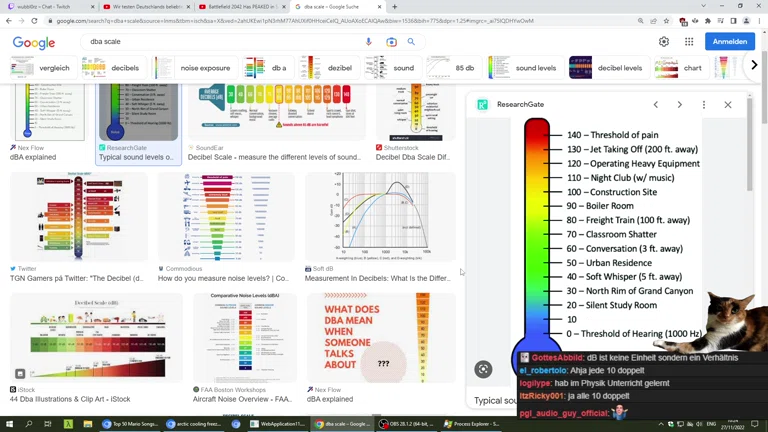Select the 'noise exposure' filter chip

[x=194, y=68]
